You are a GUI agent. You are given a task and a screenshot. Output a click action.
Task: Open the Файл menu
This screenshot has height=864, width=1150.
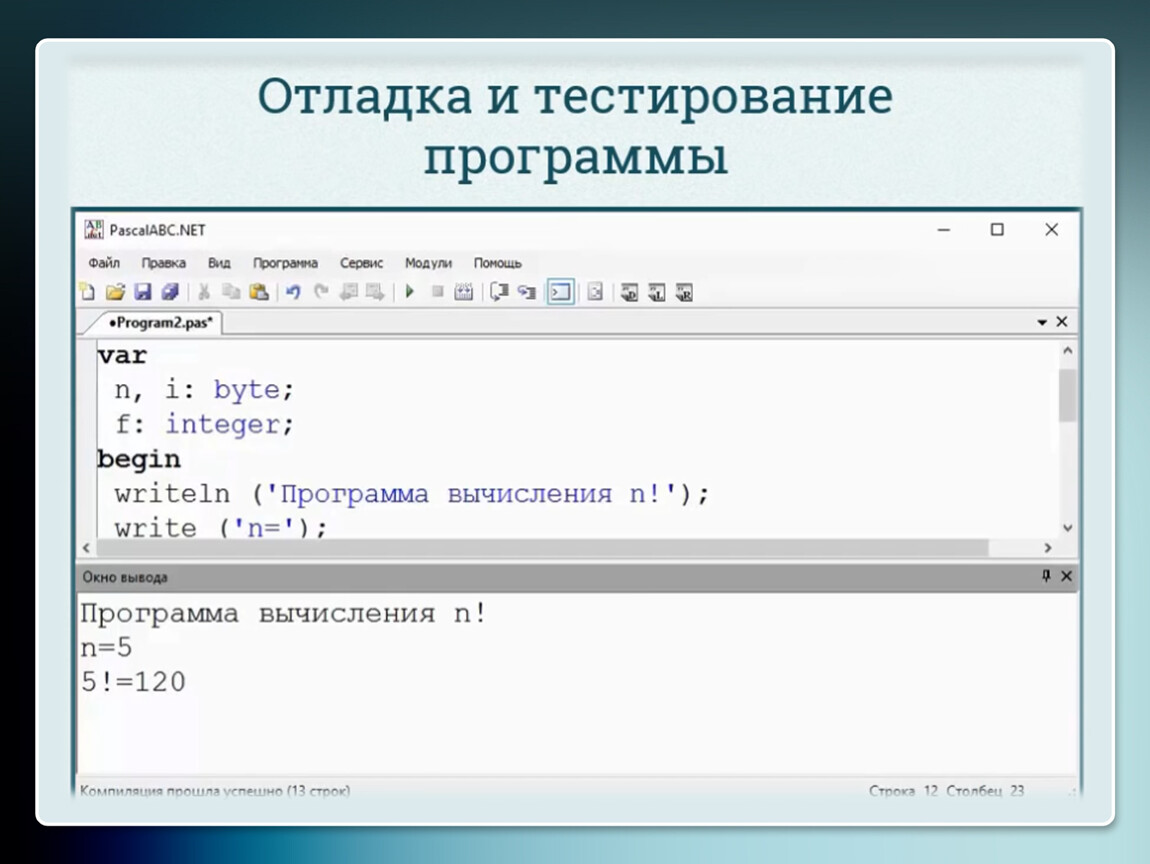pos(103,263)
